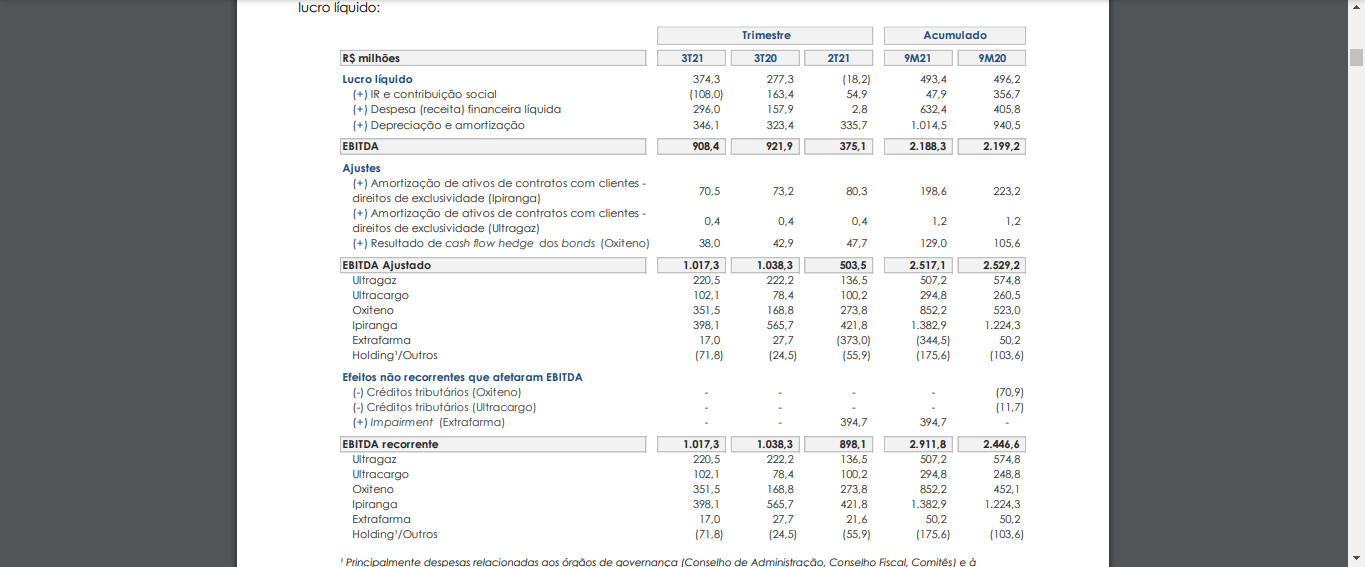Click the 9M21 column header
Image resolution: width=1365 pixels, height=567 pixels.
[918, 58]
